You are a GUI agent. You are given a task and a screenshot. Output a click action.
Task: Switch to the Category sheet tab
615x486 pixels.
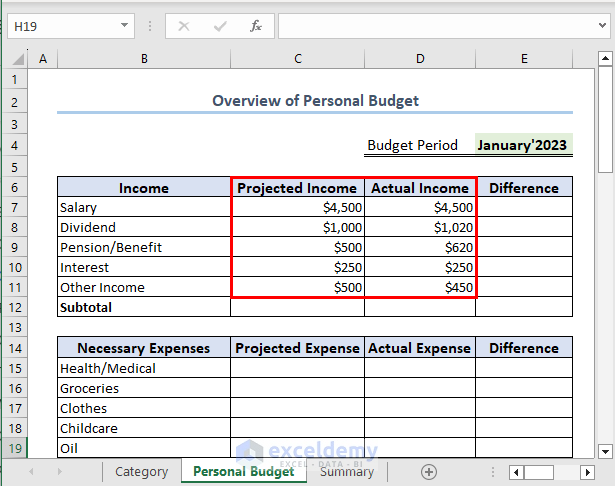142,471
